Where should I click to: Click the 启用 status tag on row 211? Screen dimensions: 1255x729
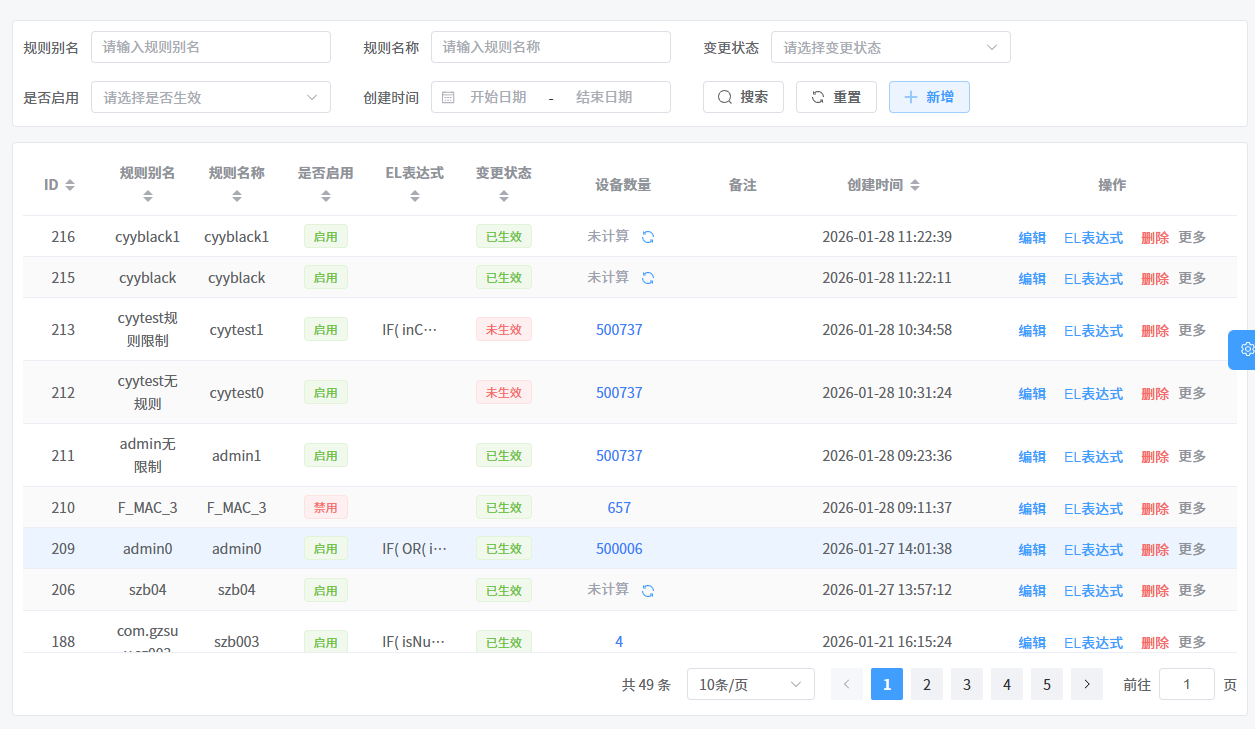tap(325, 455)
